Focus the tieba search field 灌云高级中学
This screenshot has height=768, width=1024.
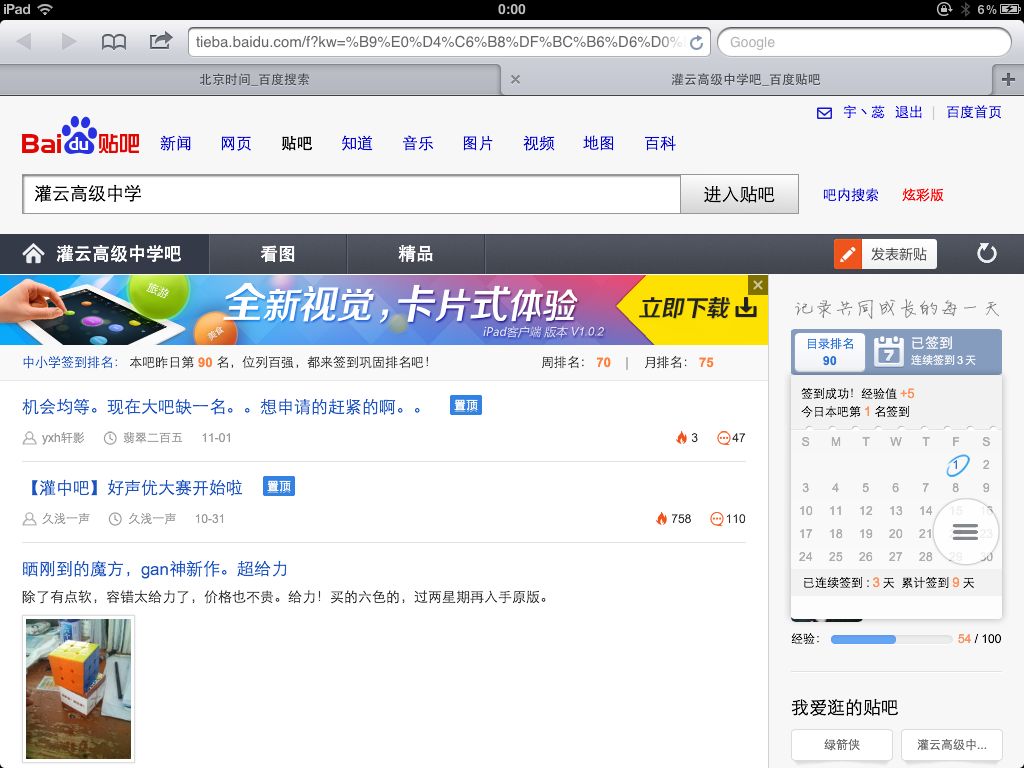[x=351, y=194]
